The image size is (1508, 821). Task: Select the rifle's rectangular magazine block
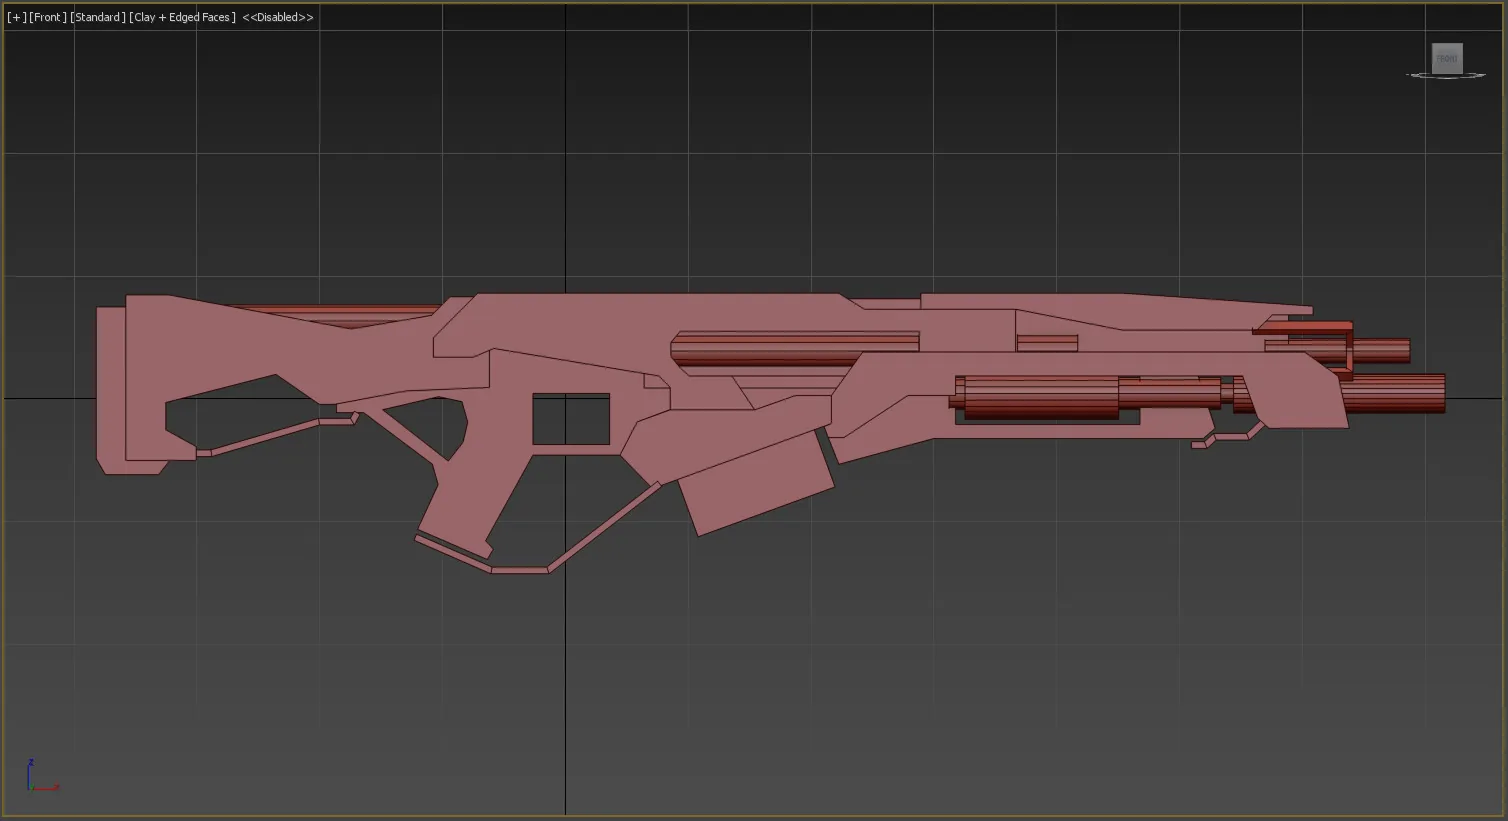(x=757, y=491)
